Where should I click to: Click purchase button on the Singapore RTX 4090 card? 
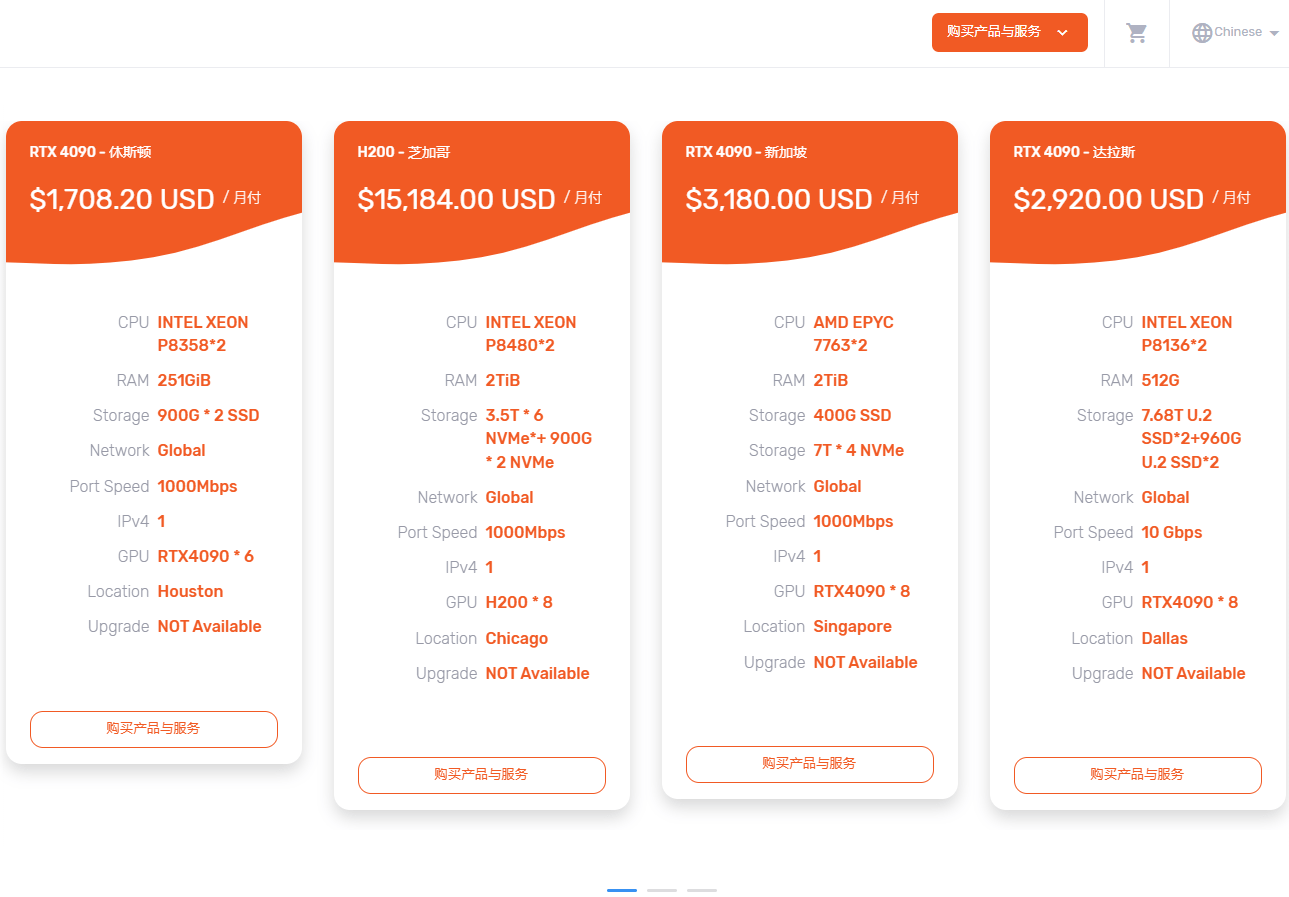click(x=810, y=764)
